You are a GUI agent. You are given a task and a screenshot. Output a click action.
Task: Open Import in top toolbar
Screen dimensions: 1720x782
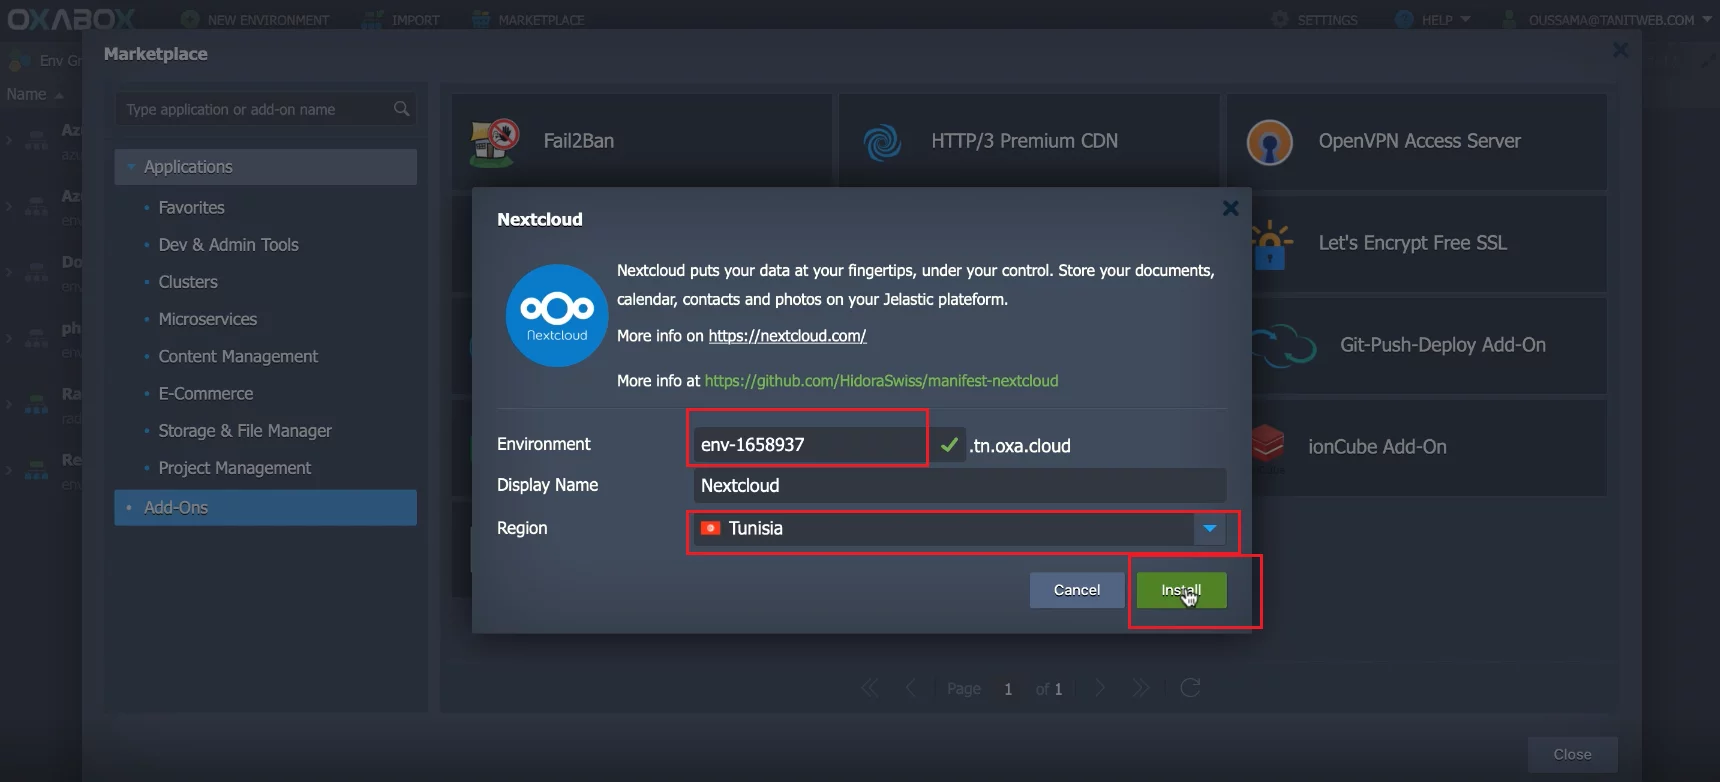tap(402, 20)
